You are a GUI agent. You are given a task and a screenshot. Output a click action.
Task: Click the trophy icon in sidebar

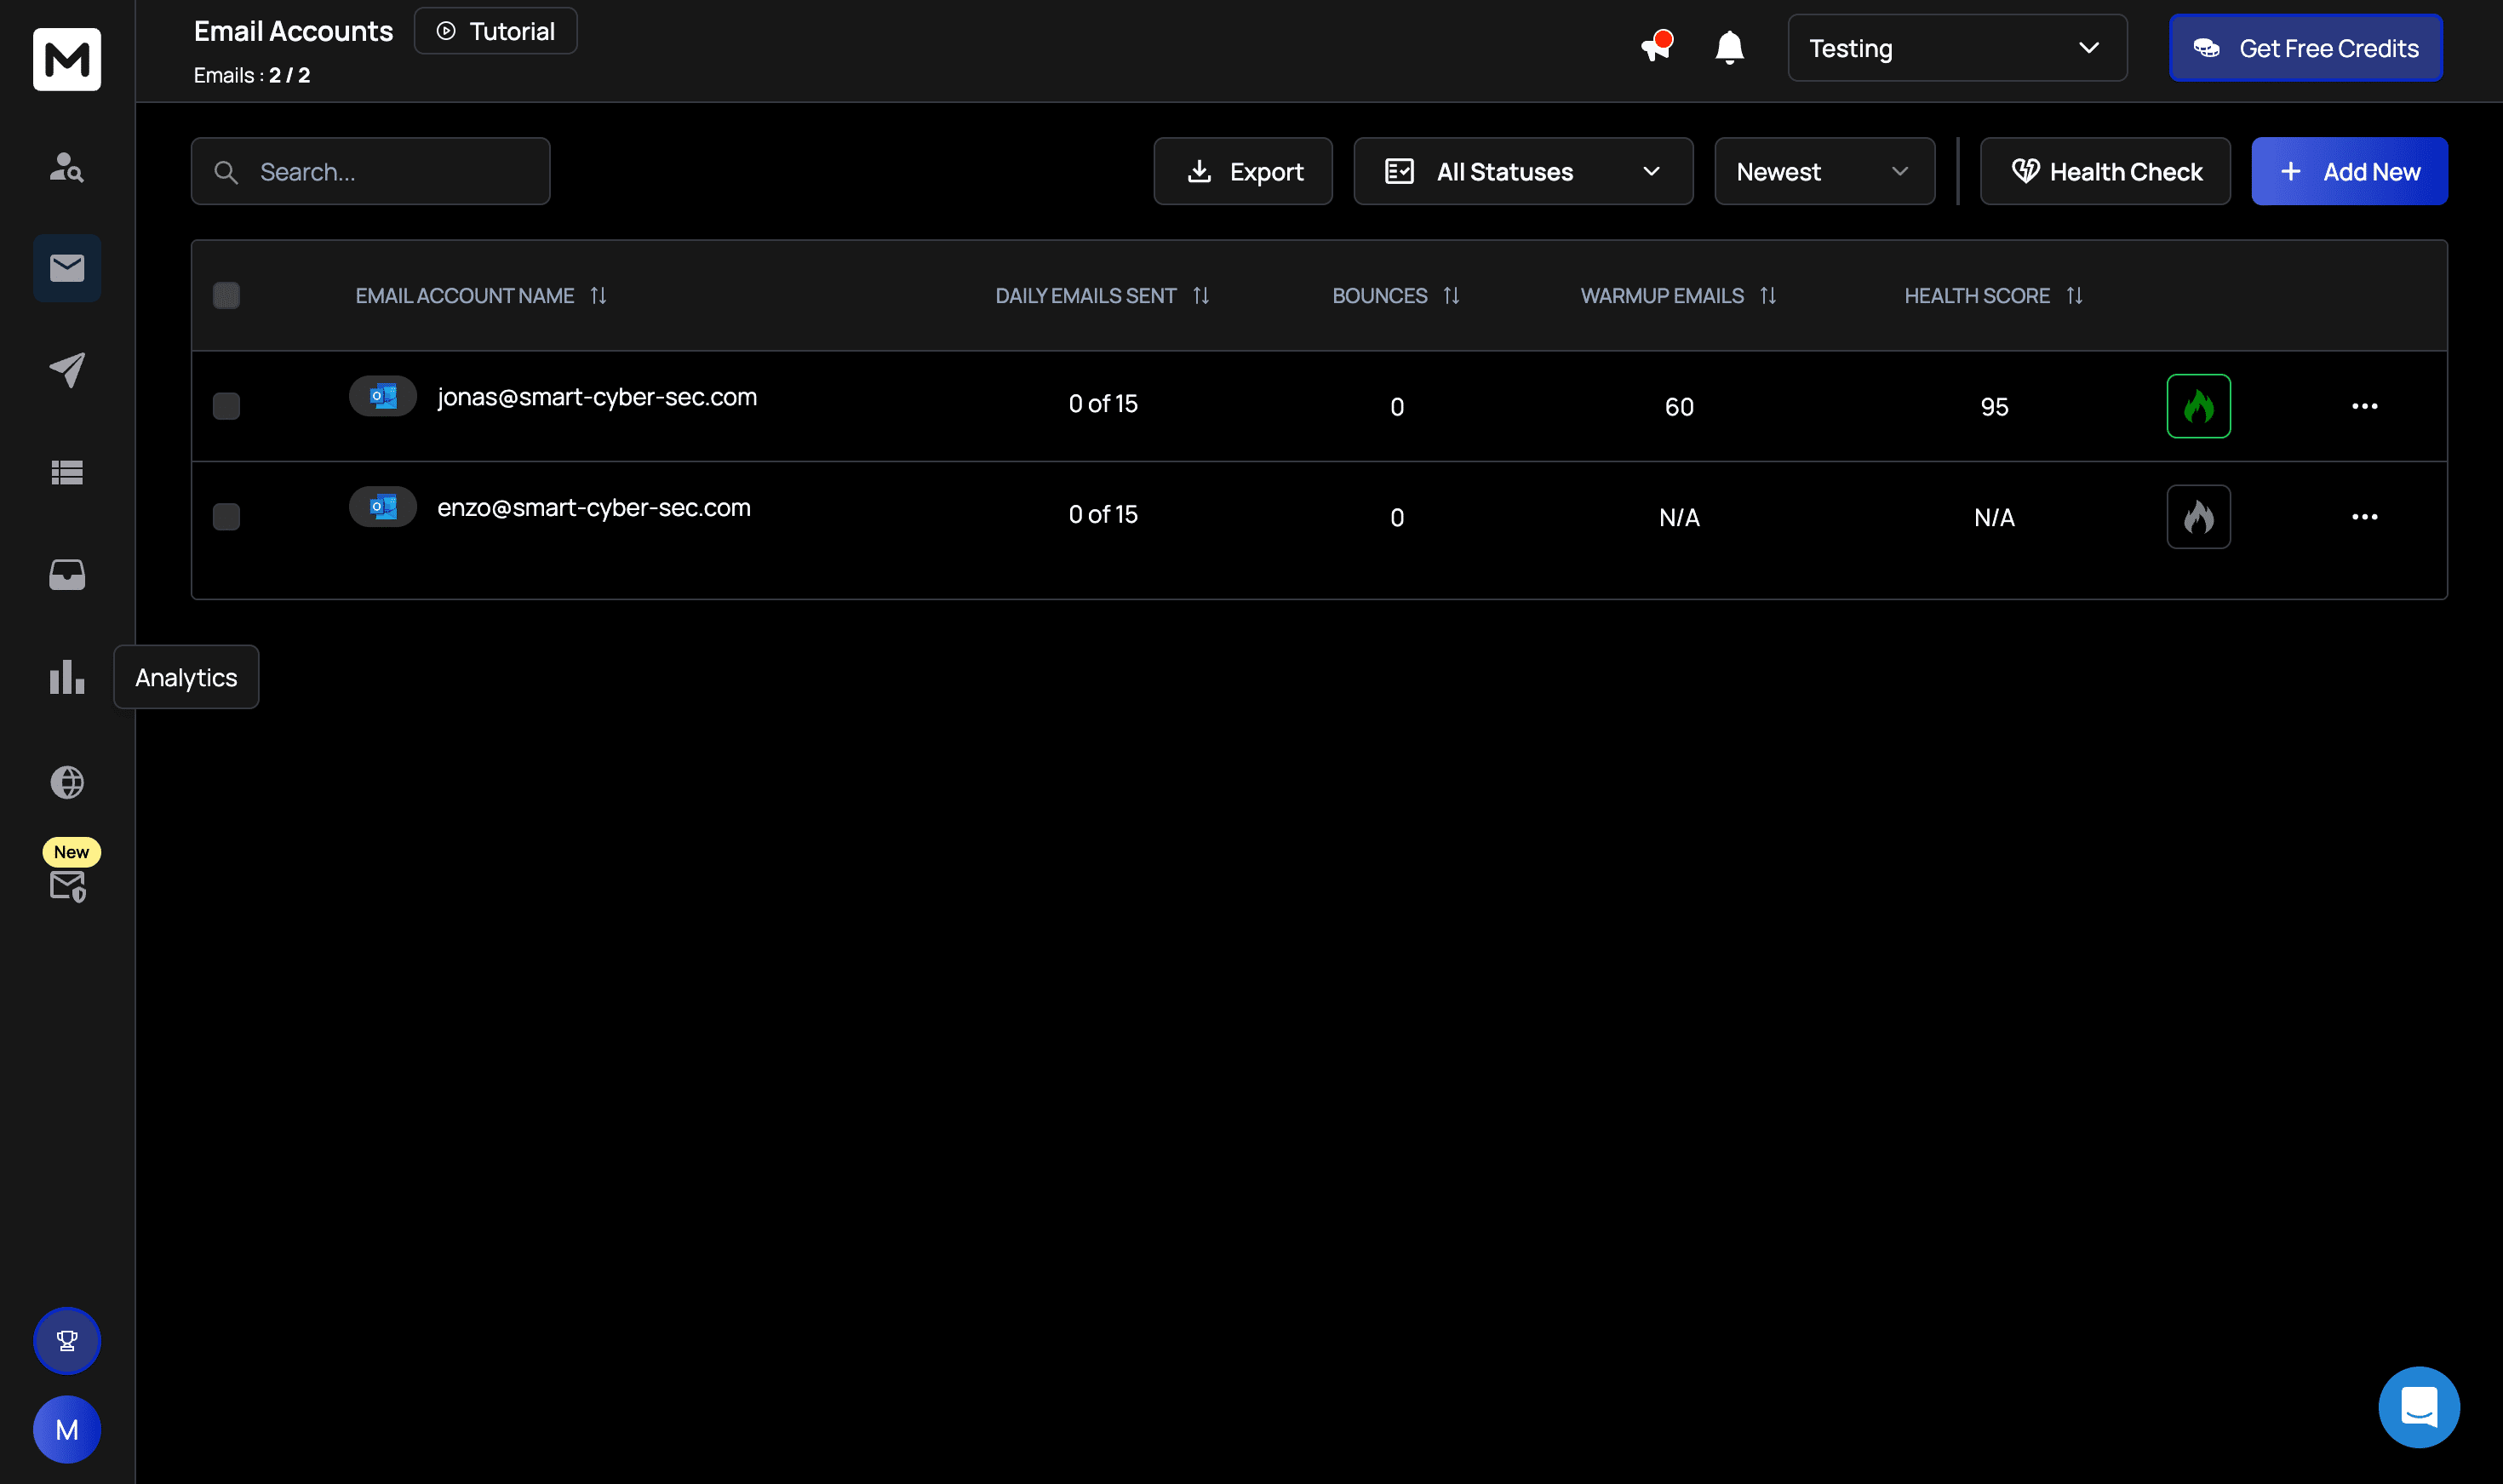[x=67, y=1340]
